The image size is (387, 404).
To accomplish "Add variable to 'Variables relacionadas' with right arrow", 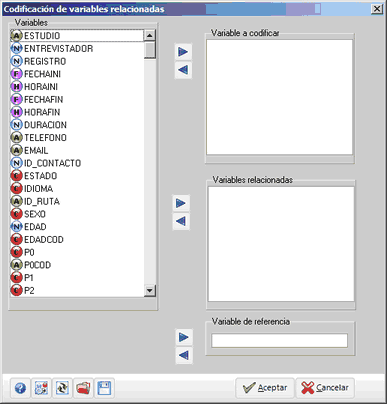I will click(x=181, y=203).
